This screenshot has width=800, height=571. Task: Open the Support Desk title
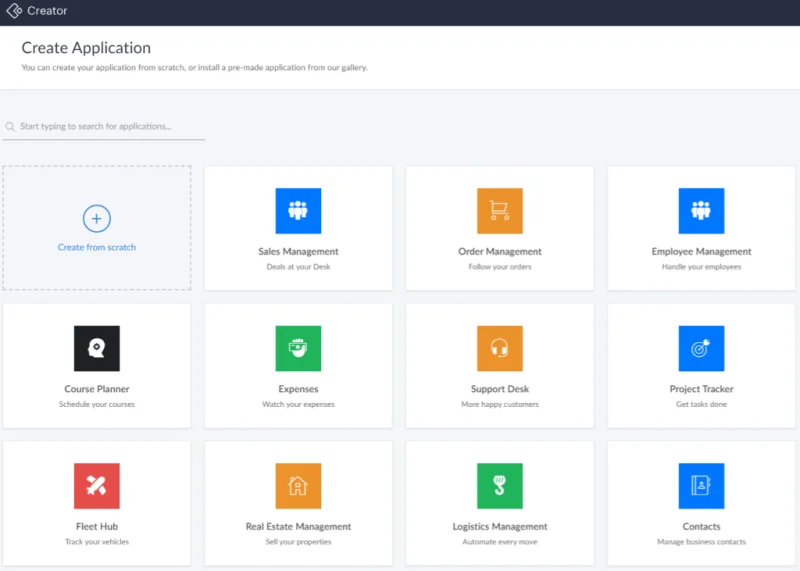coord(500,389)
